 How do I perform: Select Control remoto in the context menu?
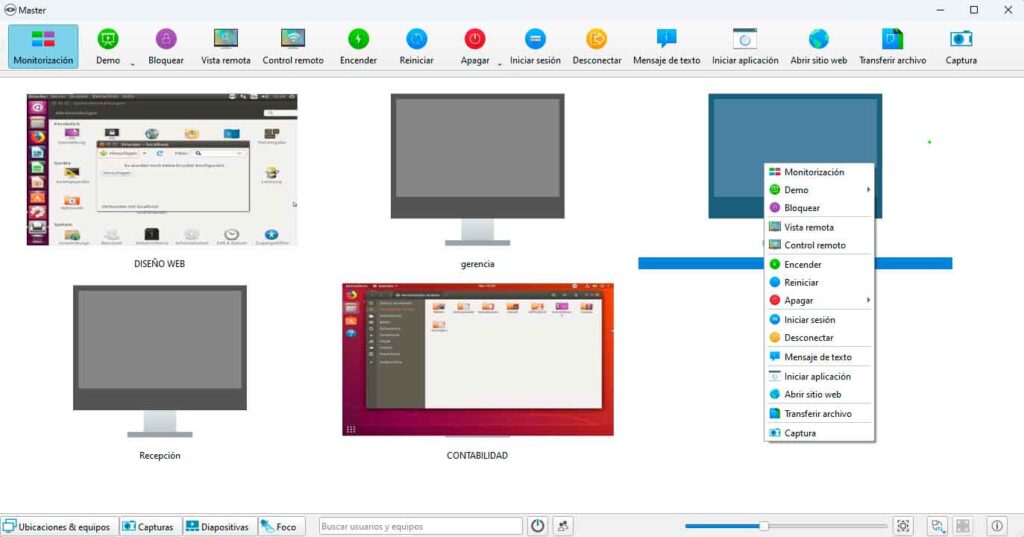[x=814, y=245]
